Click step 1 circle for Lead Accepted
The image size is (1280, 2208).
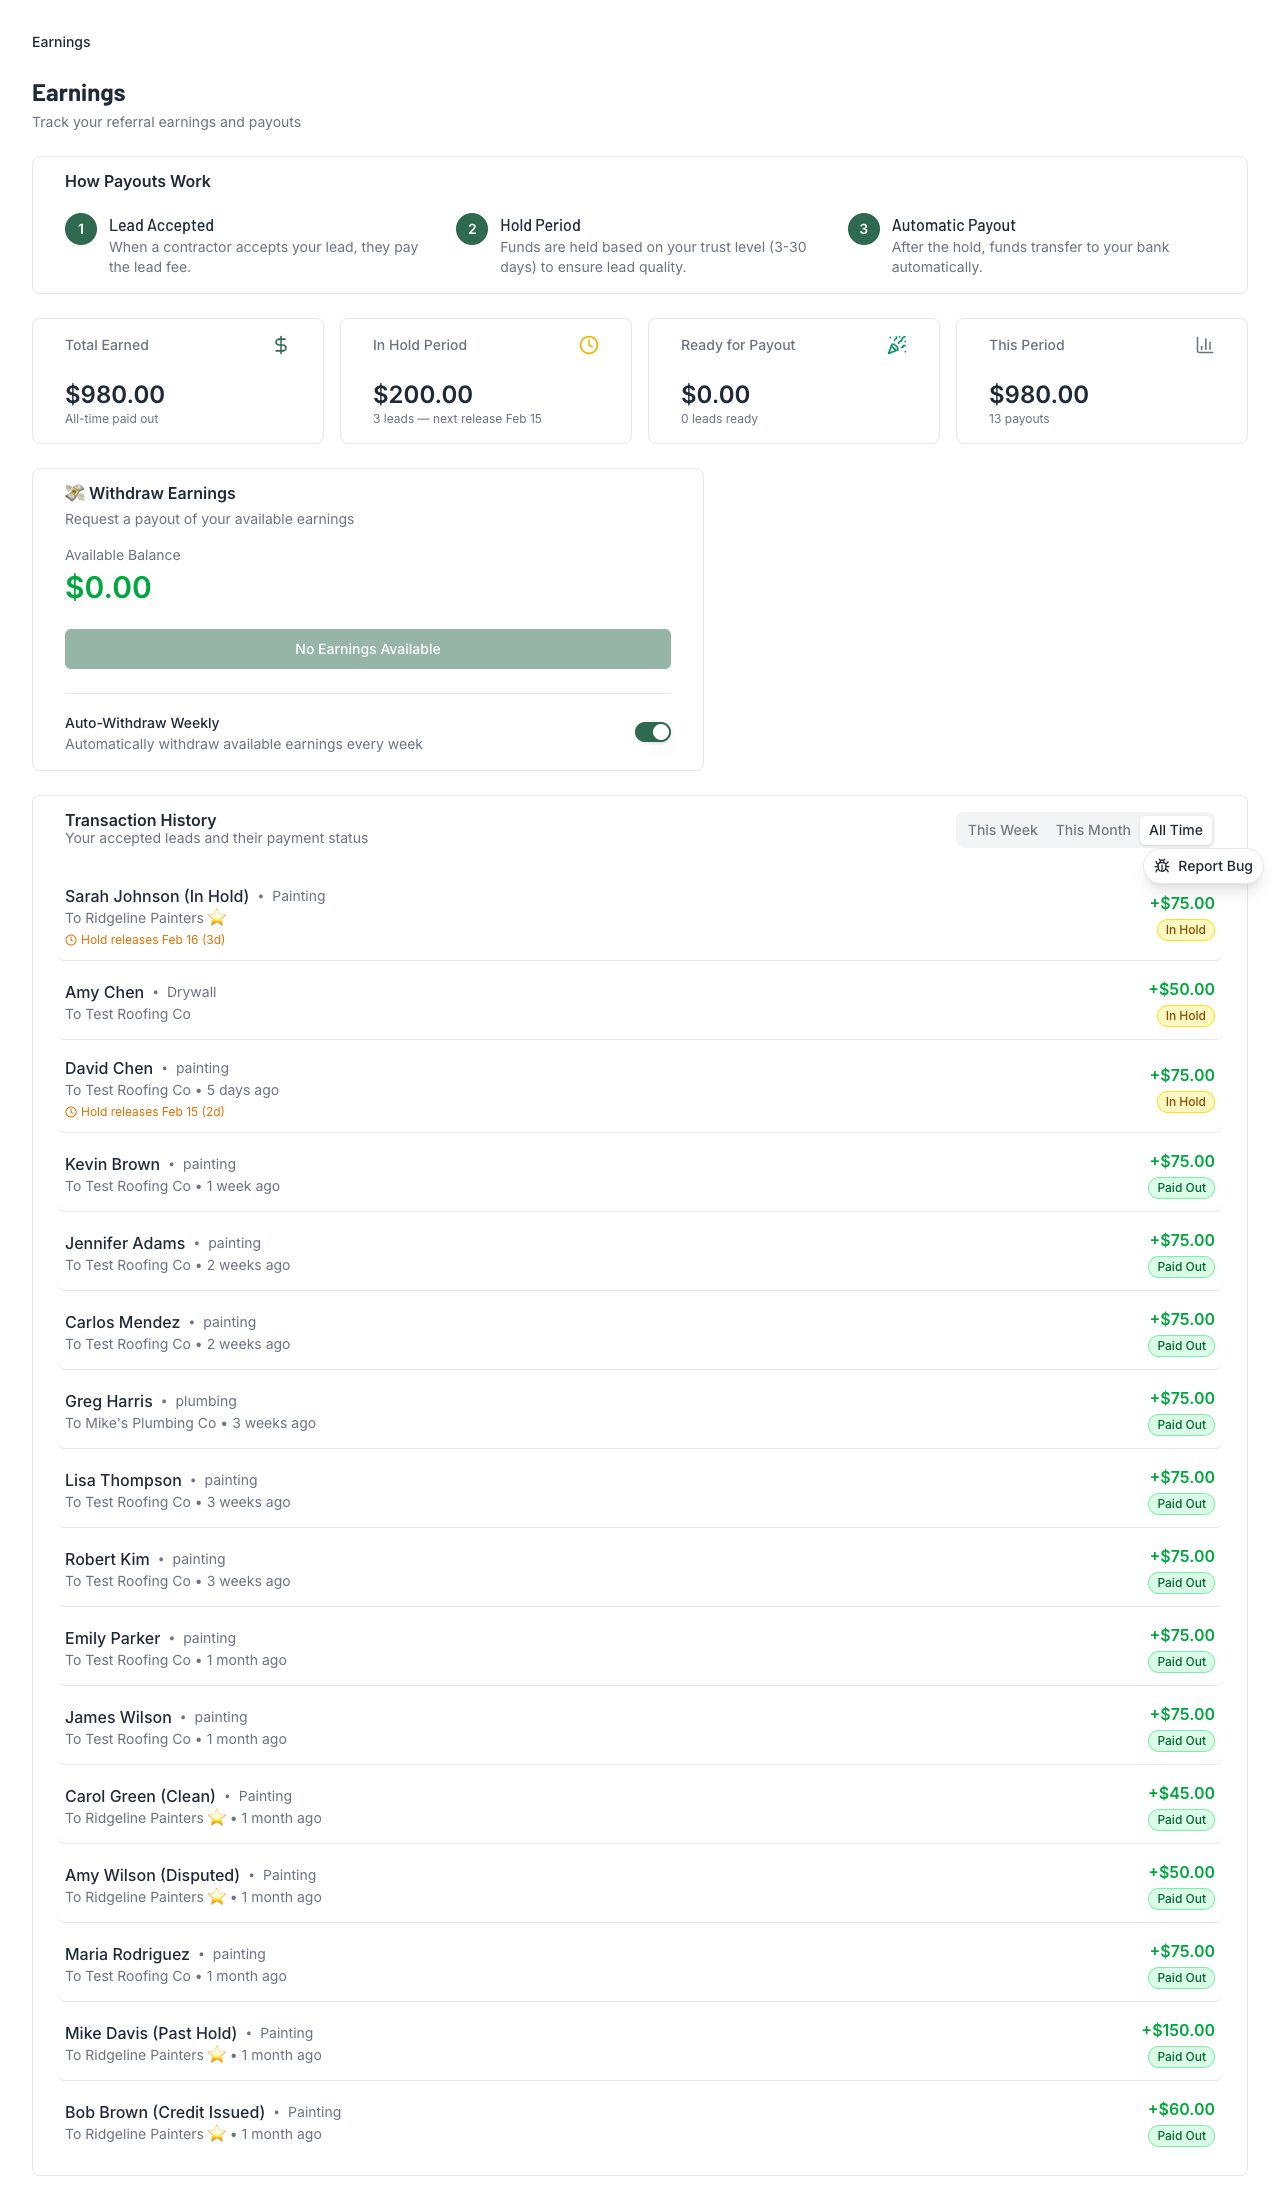[x=81, y=229]
